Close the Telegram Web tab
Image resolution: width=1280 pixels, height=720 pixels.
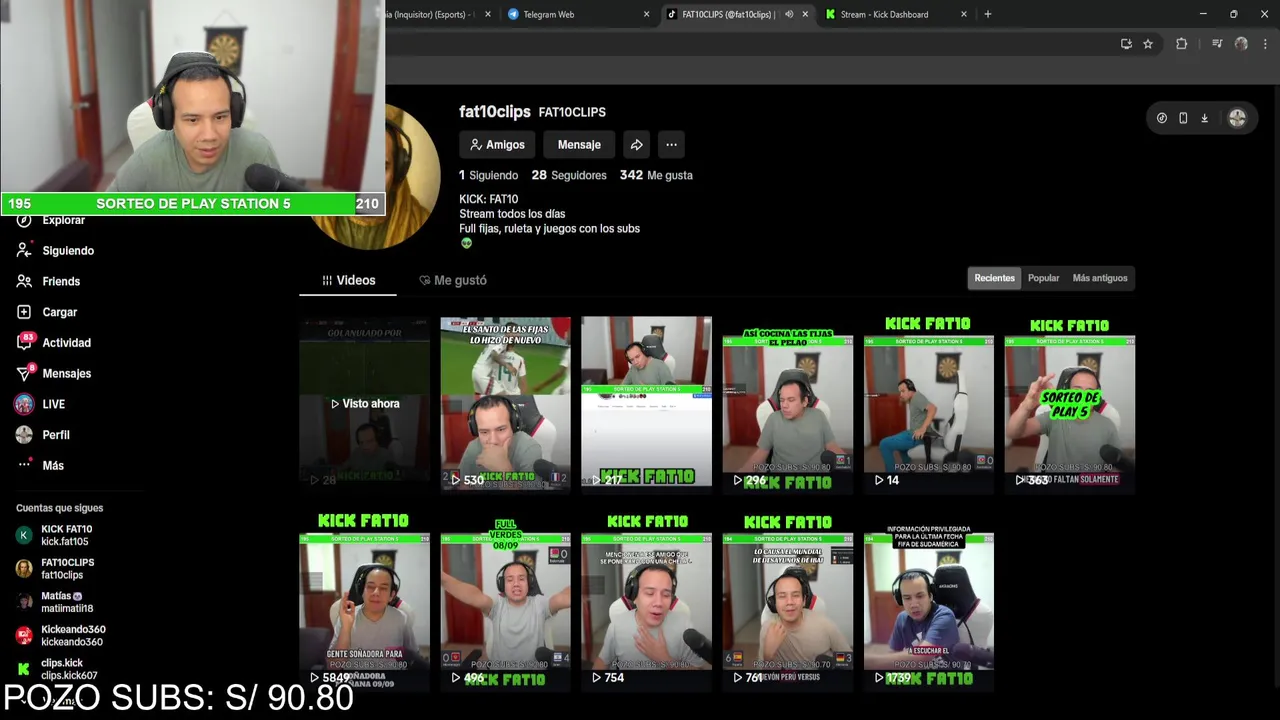pos(646,14)
